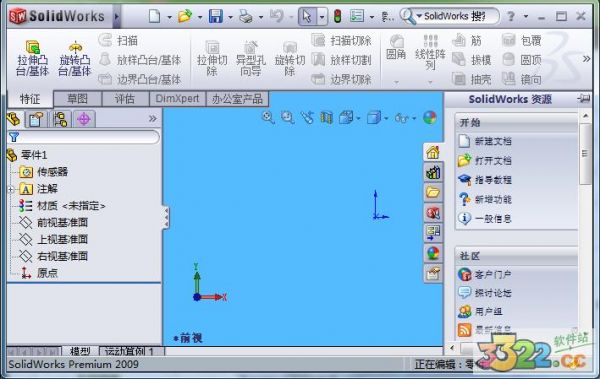Viewport: 600px width, 379px height.
Task: Open the Options list icon
Action: (357, 16)
